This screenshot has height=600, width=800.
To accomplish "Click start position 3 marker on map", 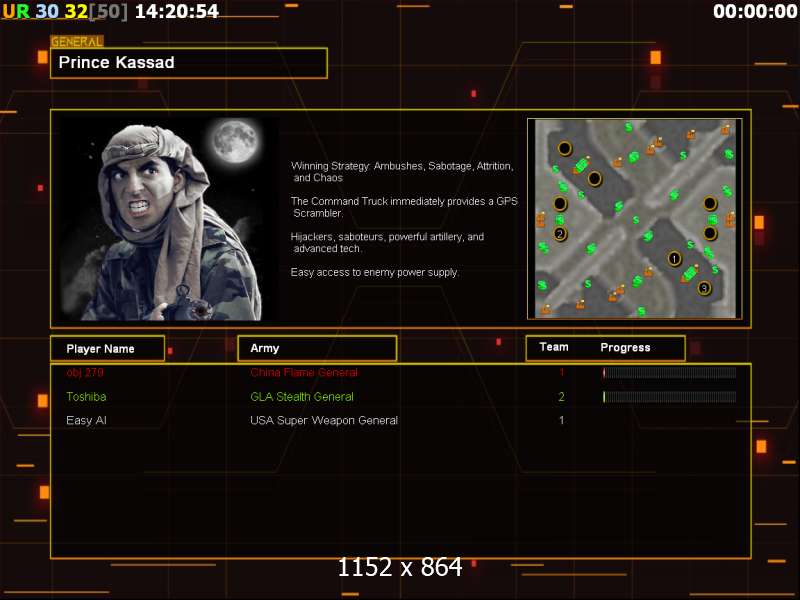I will tap(704, 288).
